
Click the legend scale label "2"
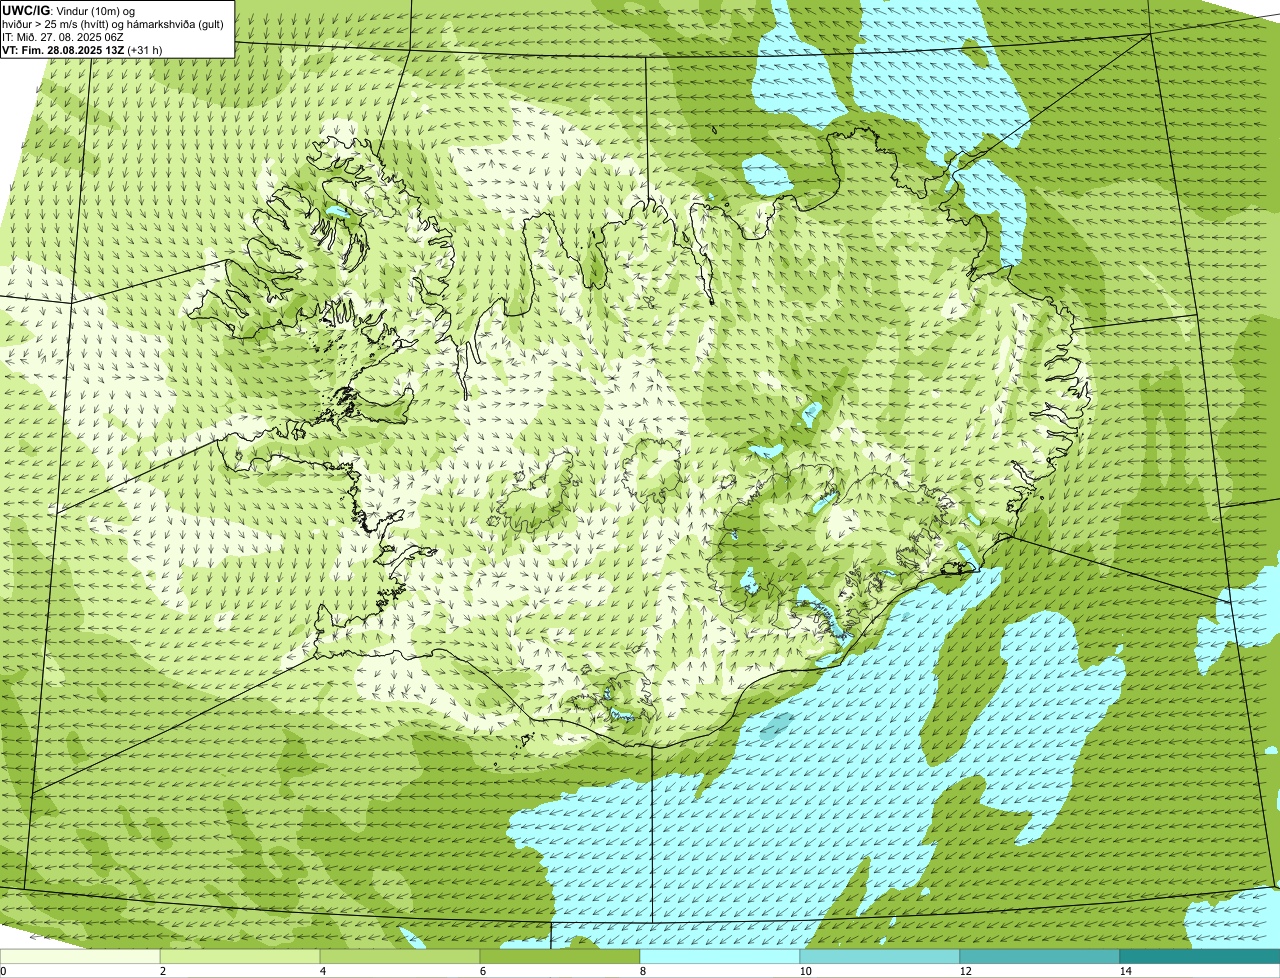click(162, 971)
